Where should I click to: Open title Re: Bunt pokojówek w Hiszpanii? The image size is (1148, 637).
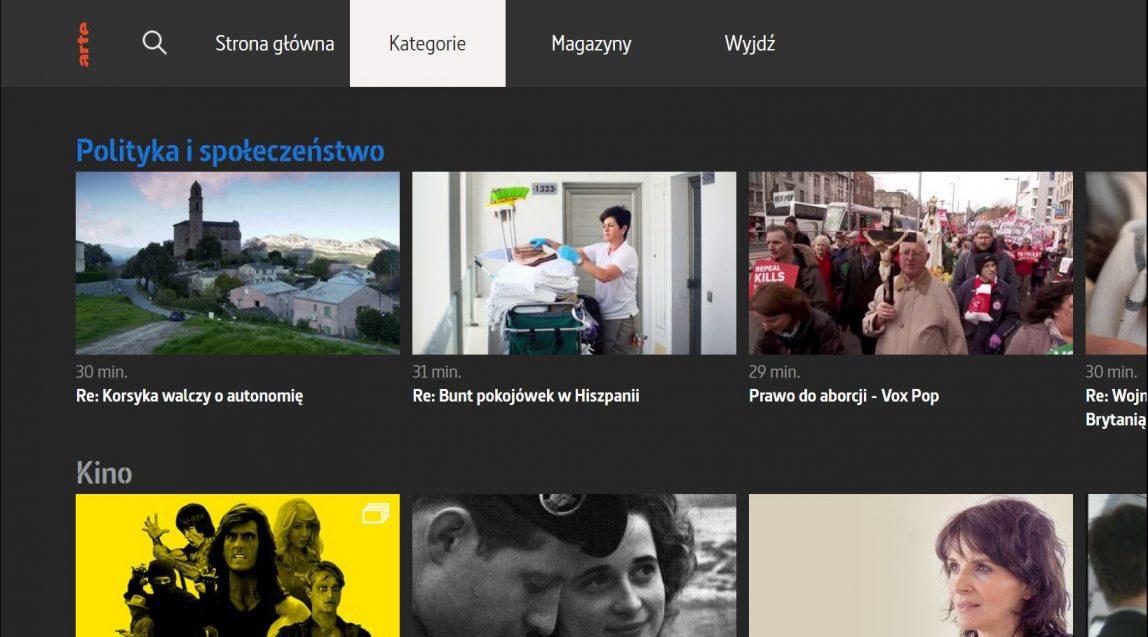tap(526, 396)
